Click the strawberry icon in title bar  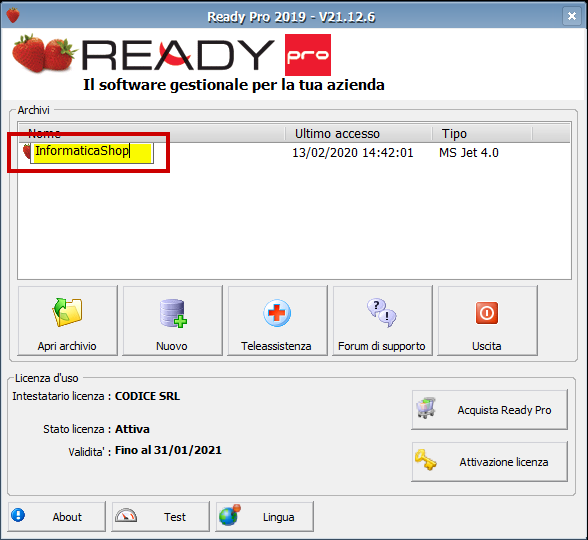pos(13,15)
